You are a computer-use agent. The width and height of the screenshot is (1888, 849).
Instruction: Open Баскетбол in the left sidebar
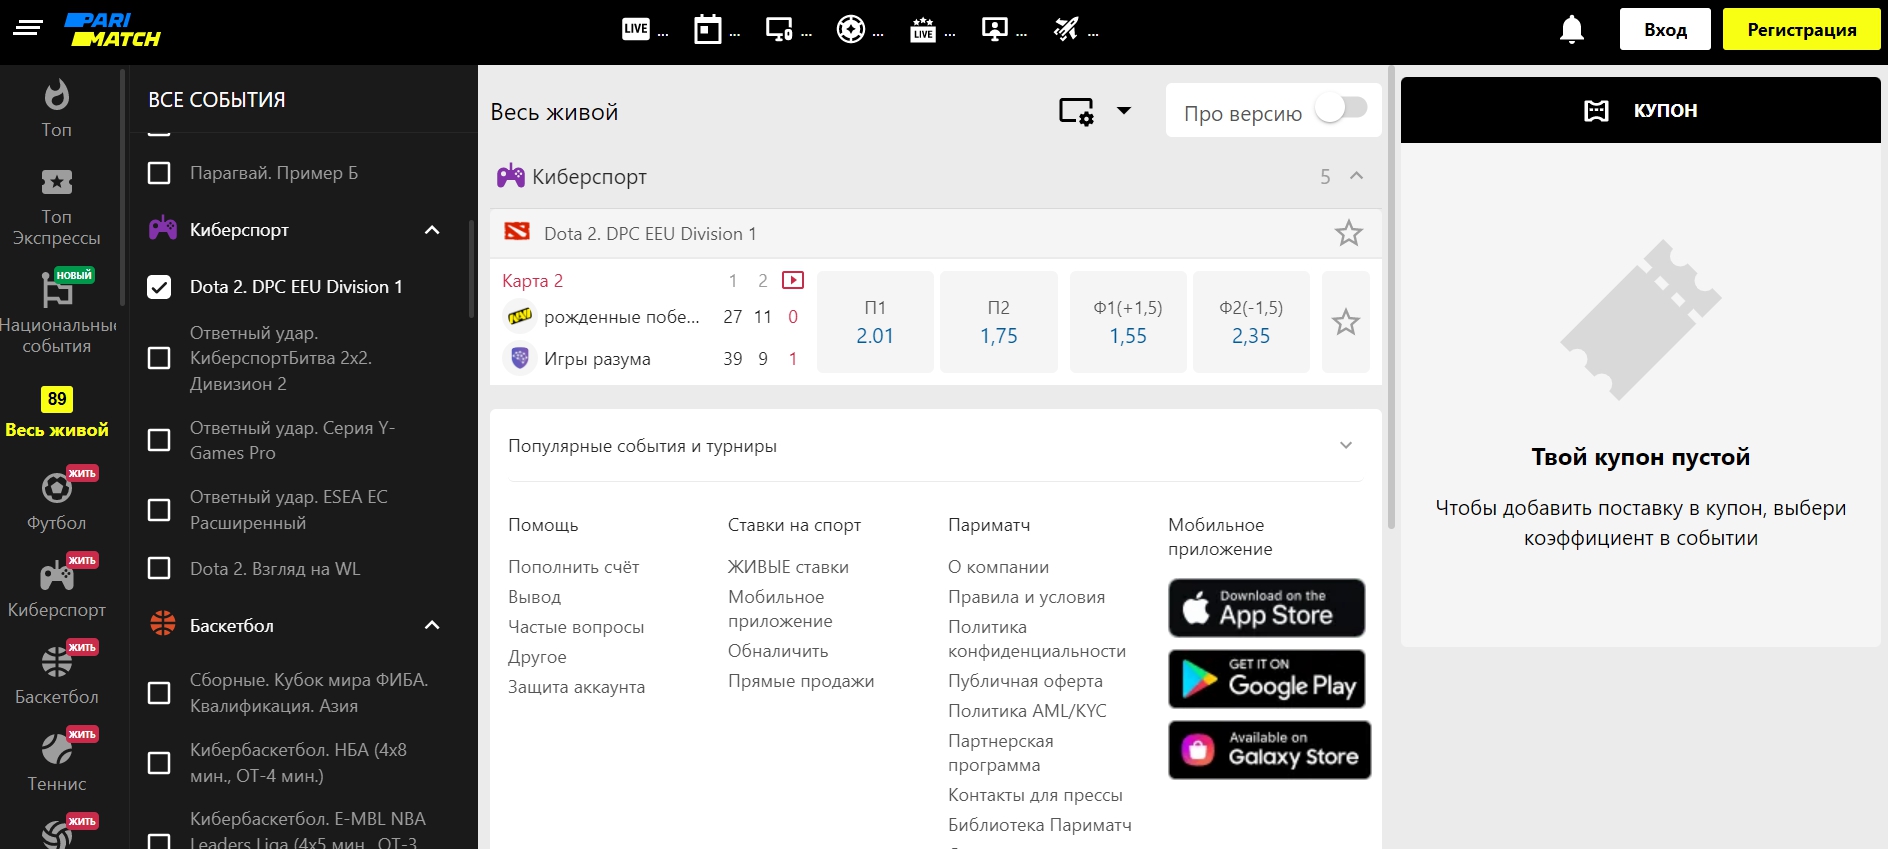point(57,673)
